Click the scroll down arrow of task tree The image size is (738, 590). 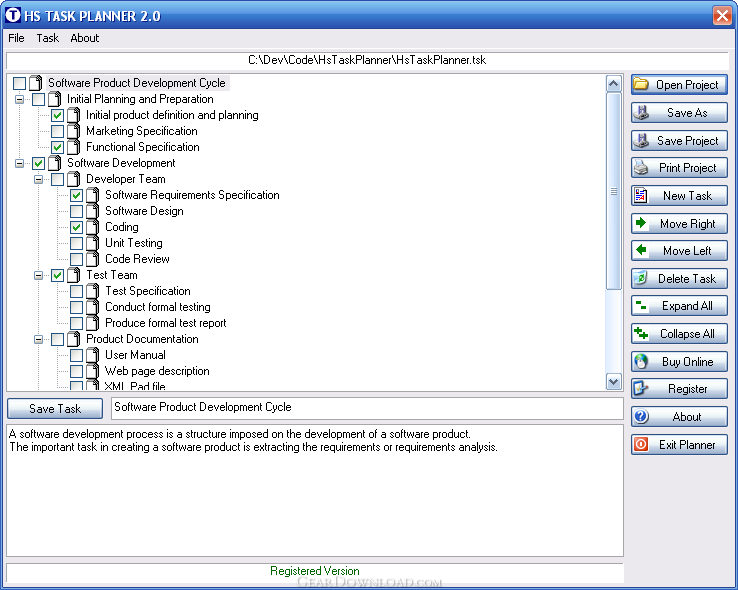tap(614, 381)
